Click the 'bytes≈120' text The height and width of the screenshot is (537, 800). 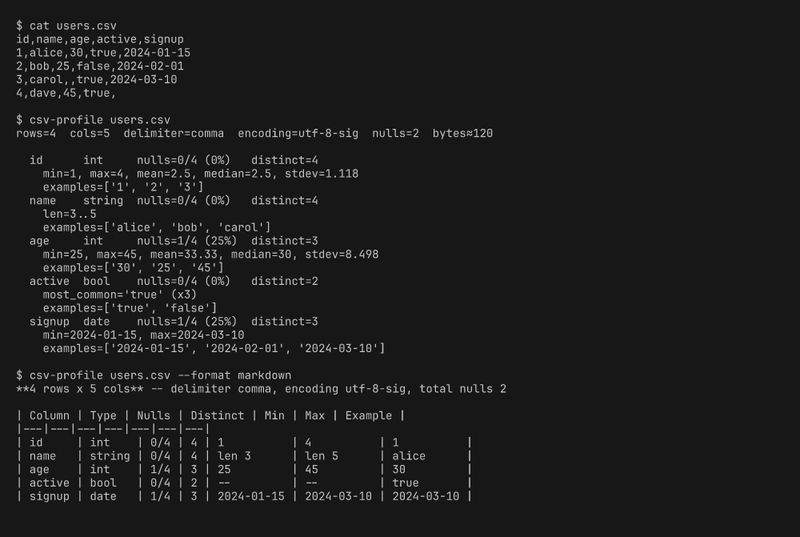click(463, 133)
